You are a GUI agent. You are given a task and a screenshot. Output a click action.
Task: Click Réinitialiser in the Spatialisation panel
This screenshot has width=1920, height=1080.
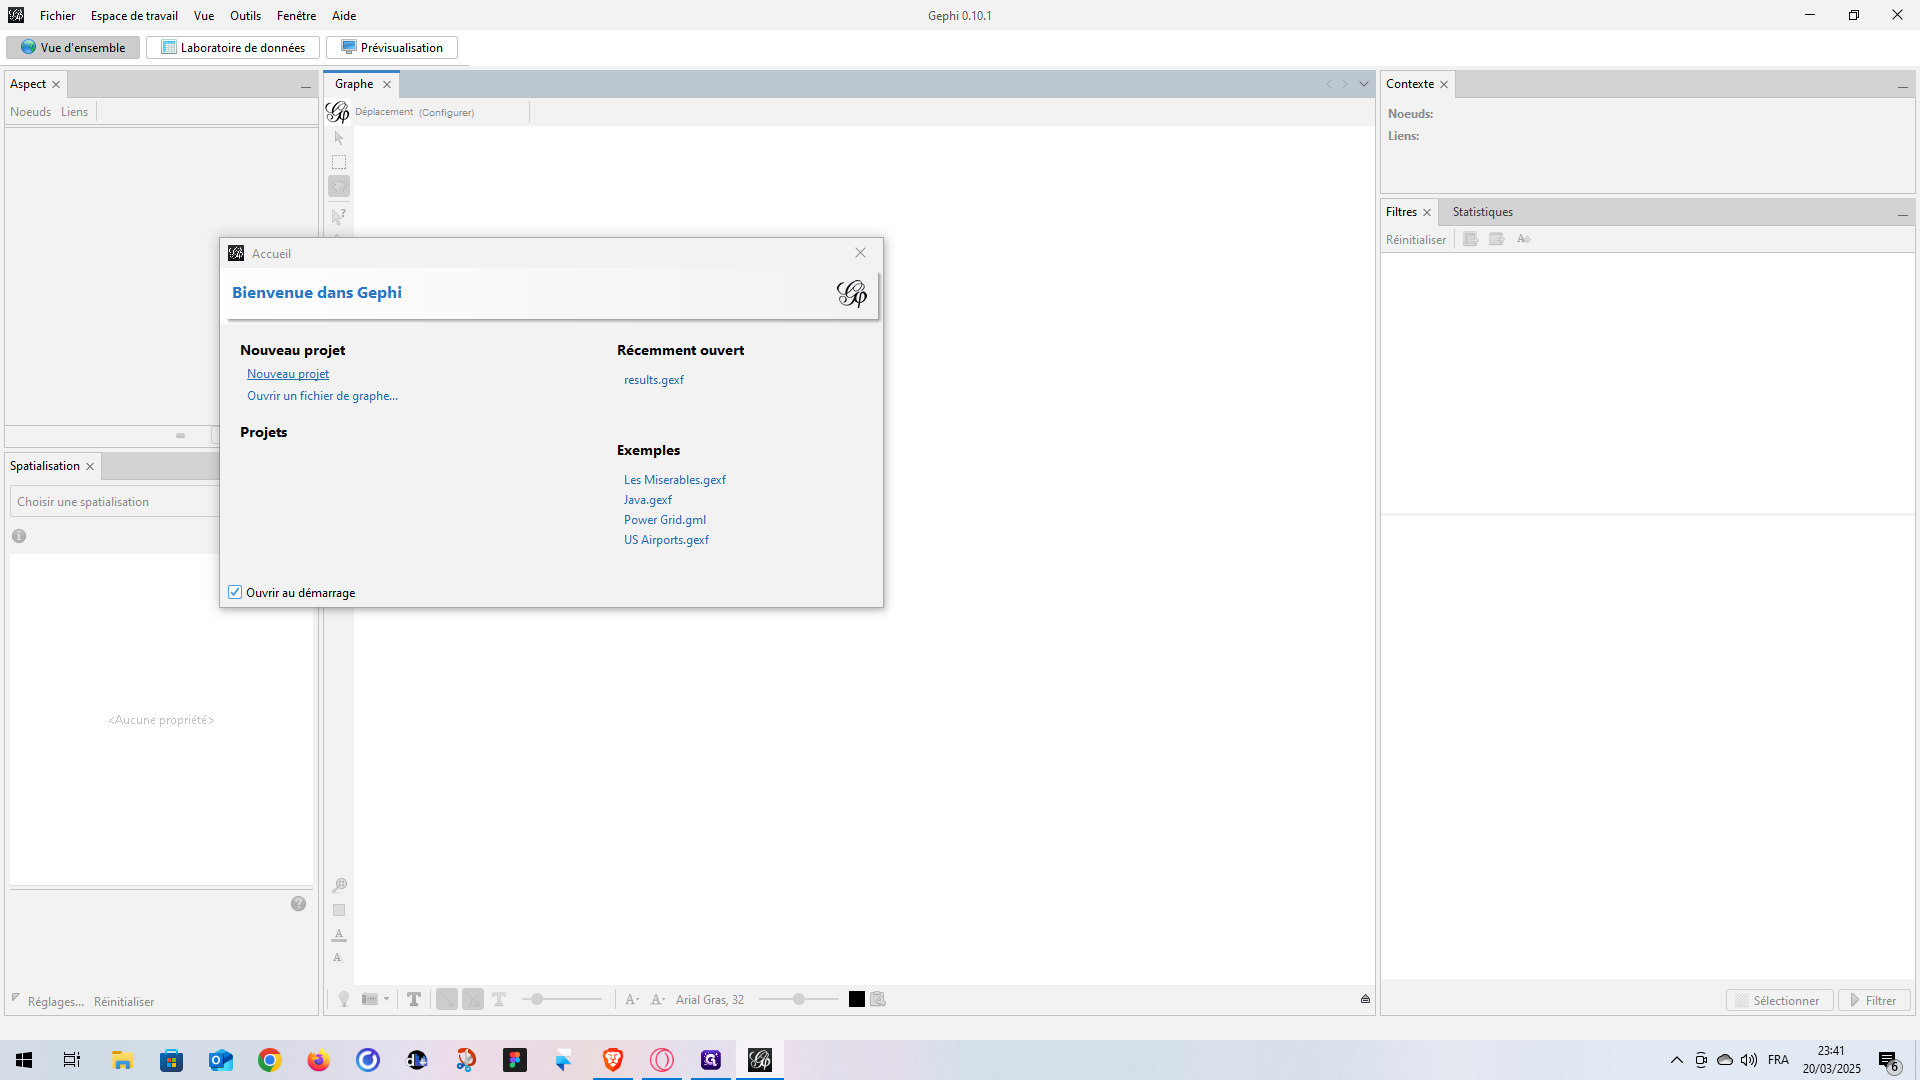click(124, 1002)
